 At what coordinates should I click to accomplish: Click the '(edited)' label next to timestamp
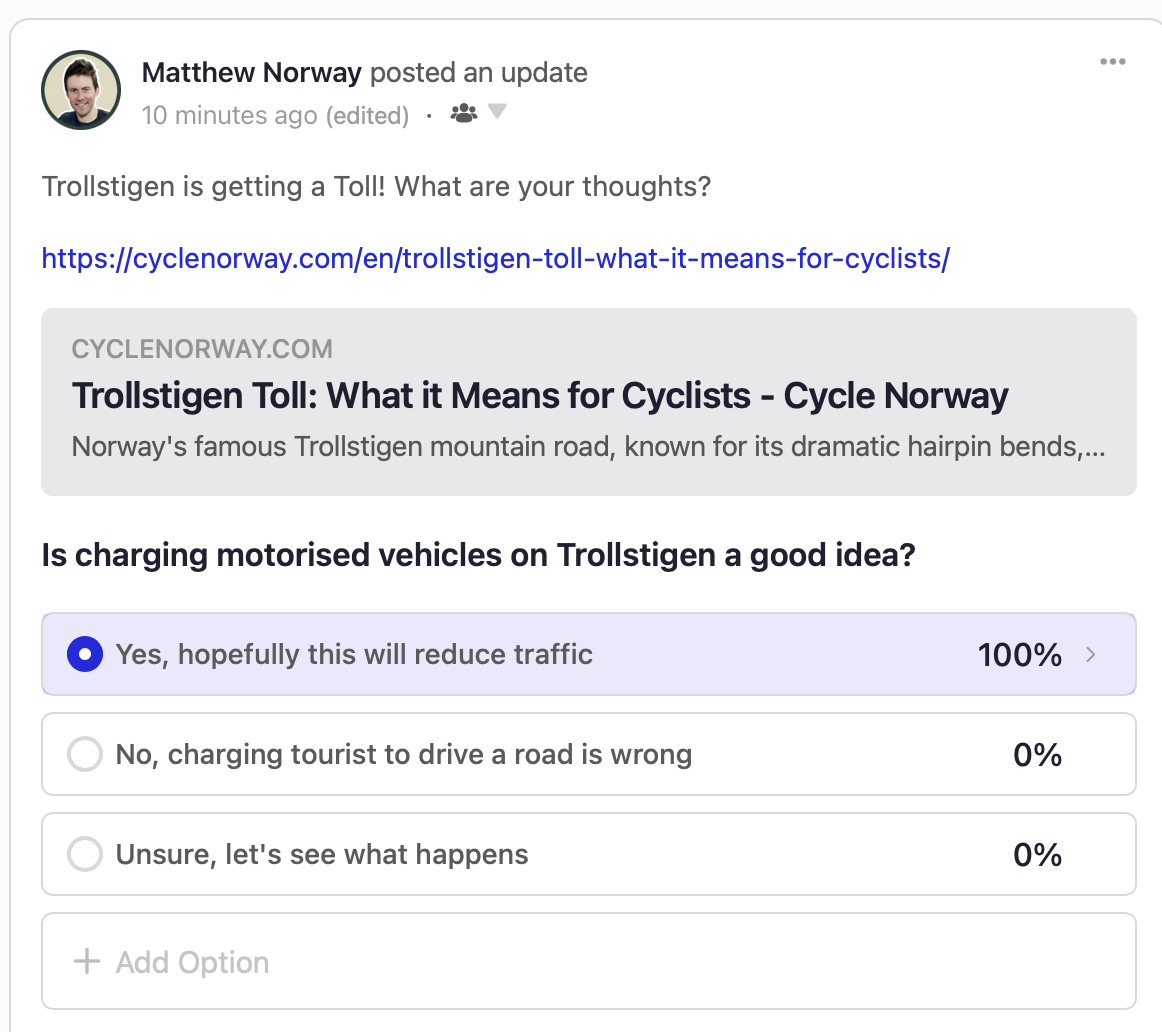click(367, 116)
